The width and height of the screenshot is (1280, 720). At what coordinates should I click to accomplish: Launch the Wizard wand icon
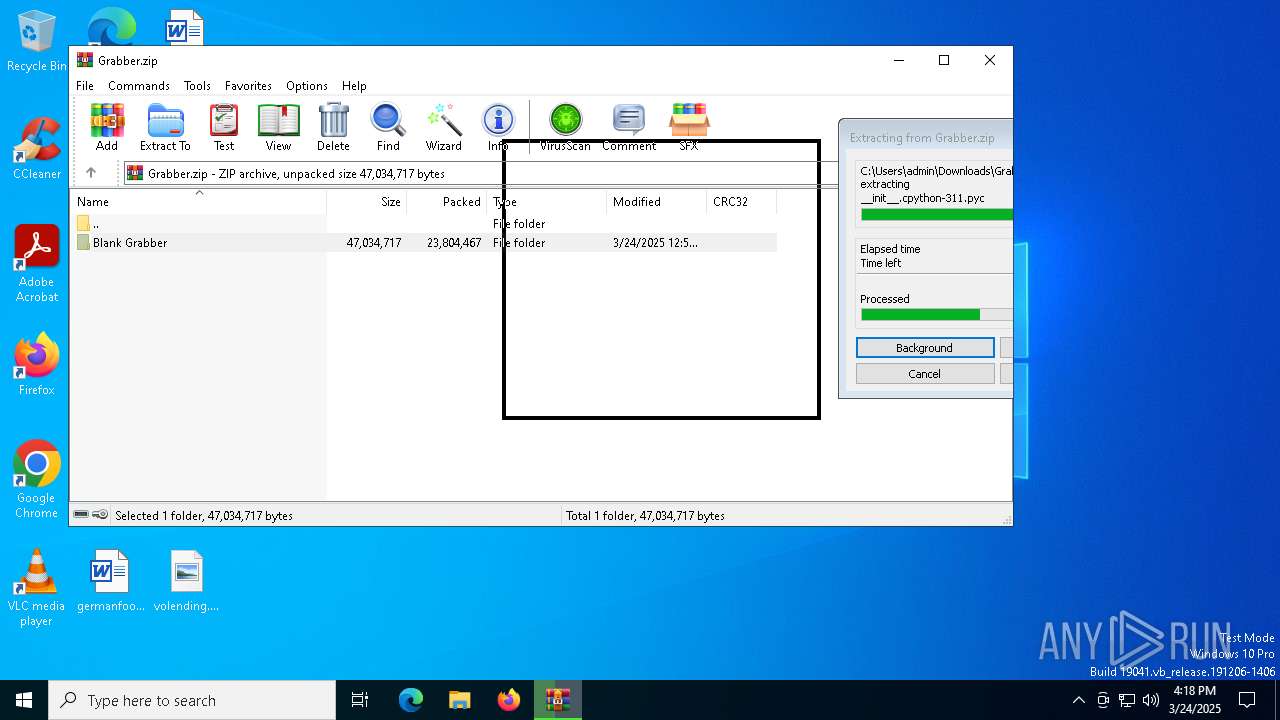click(x=443, y=127)
